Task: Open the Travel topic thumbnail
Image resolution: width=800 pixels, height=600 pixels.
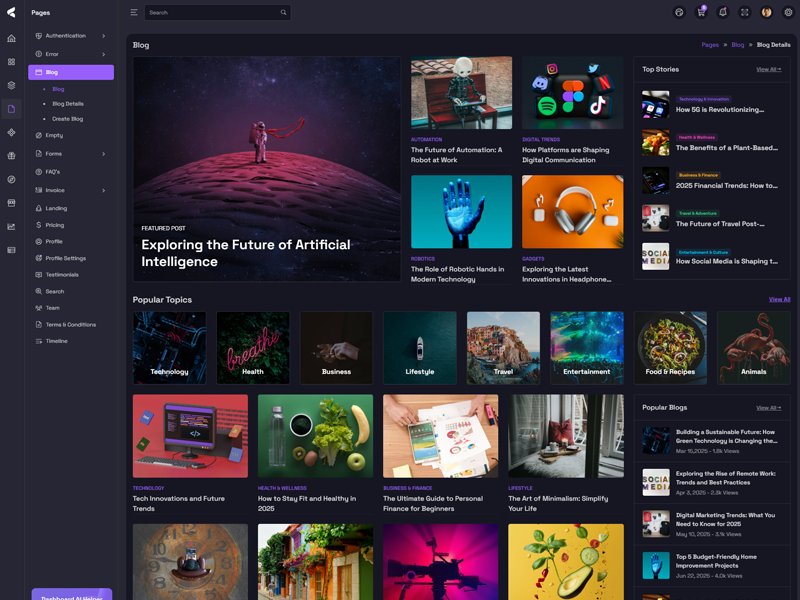Action: tap(503, 348)
